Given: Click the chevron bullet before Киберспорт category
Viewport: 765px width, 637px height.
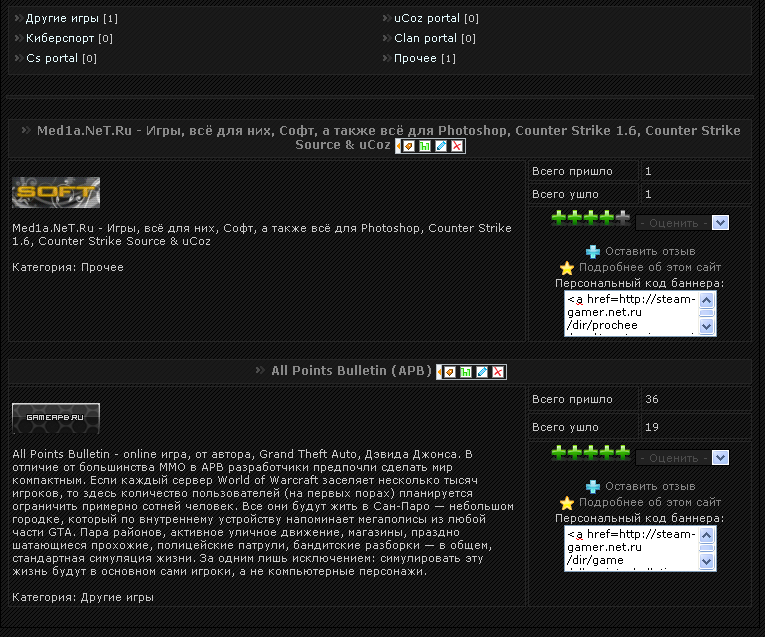Looking at the screenshot, I should tap(19, 38).
